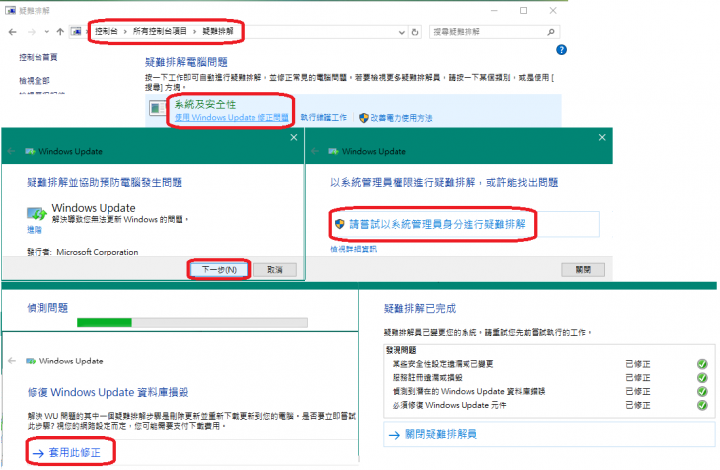Go back in the Control Panel window
720x470 pixels.
click(x=12, y=32)
